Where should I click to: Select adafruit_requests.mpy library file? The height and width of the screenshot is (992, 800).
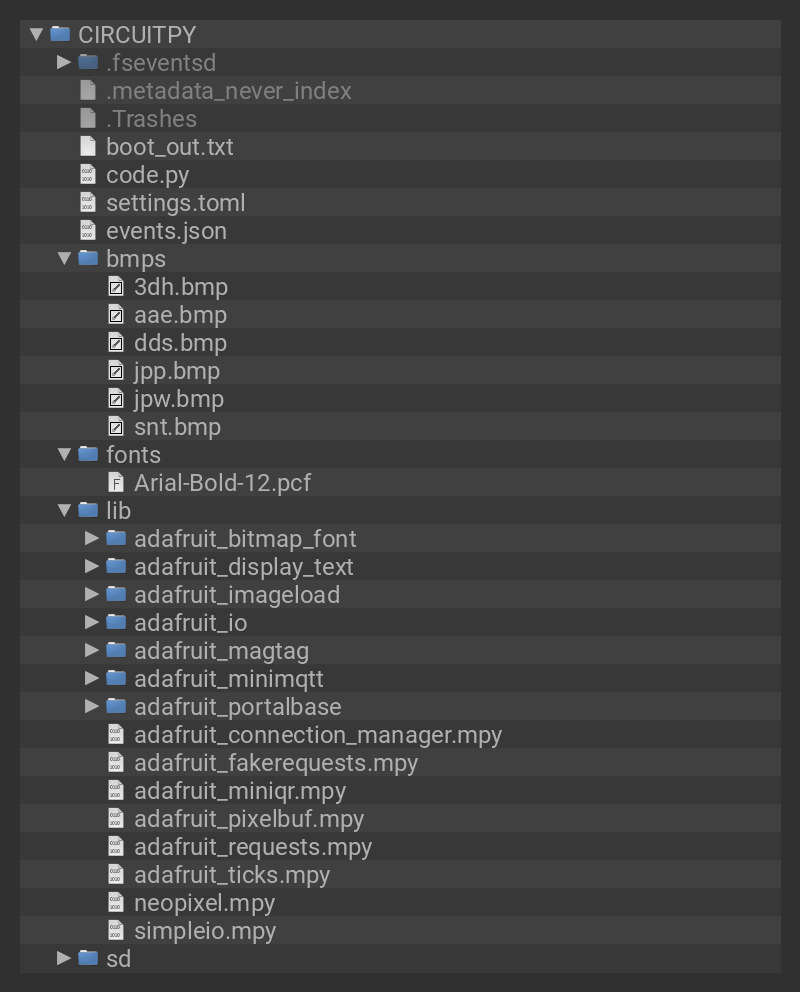pyautogui.click(x=252, y=847)
